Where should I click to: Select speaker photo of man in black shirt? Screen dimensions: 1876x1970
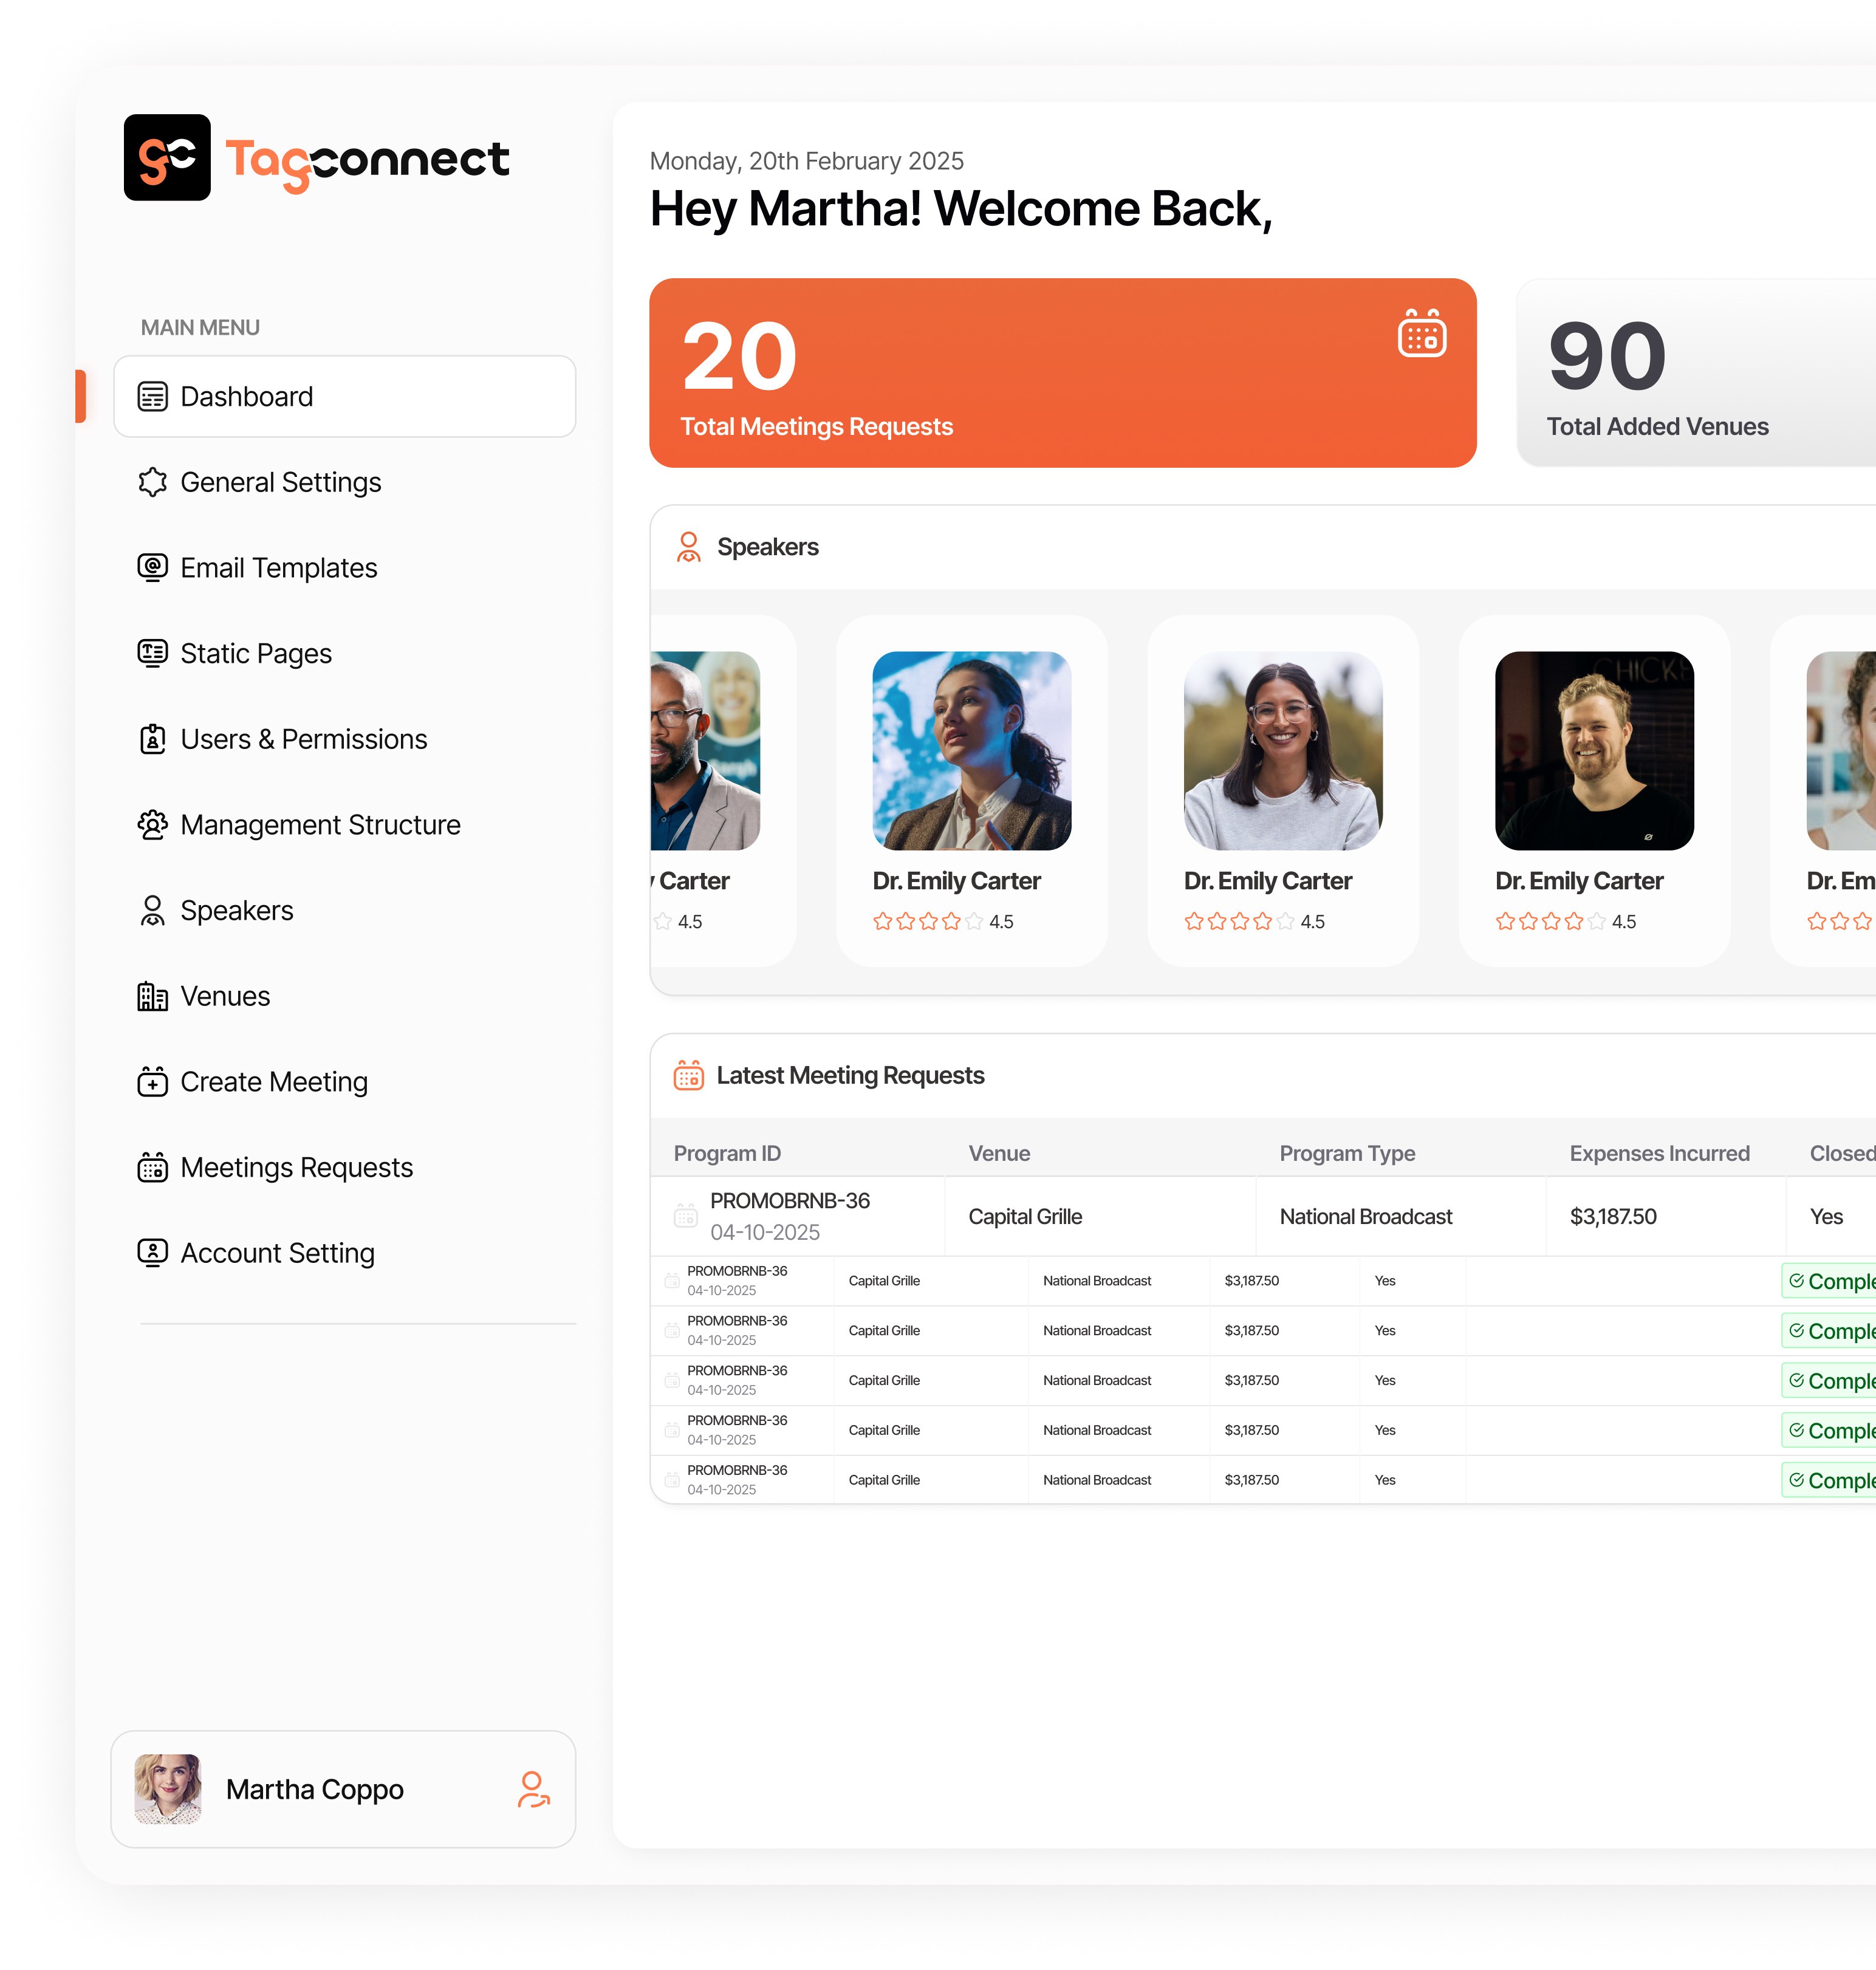1593,751
